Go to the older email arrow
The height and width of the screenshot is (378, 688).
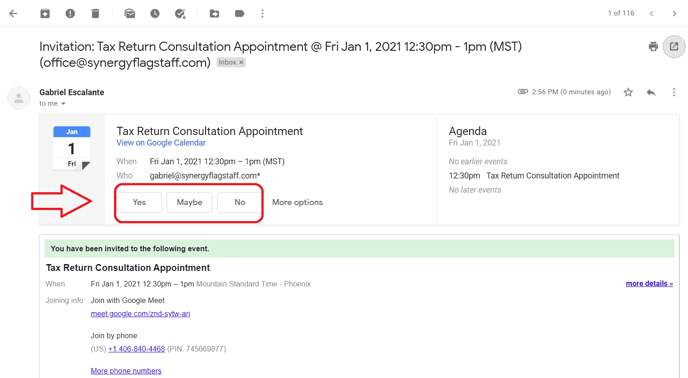[674, 14]
